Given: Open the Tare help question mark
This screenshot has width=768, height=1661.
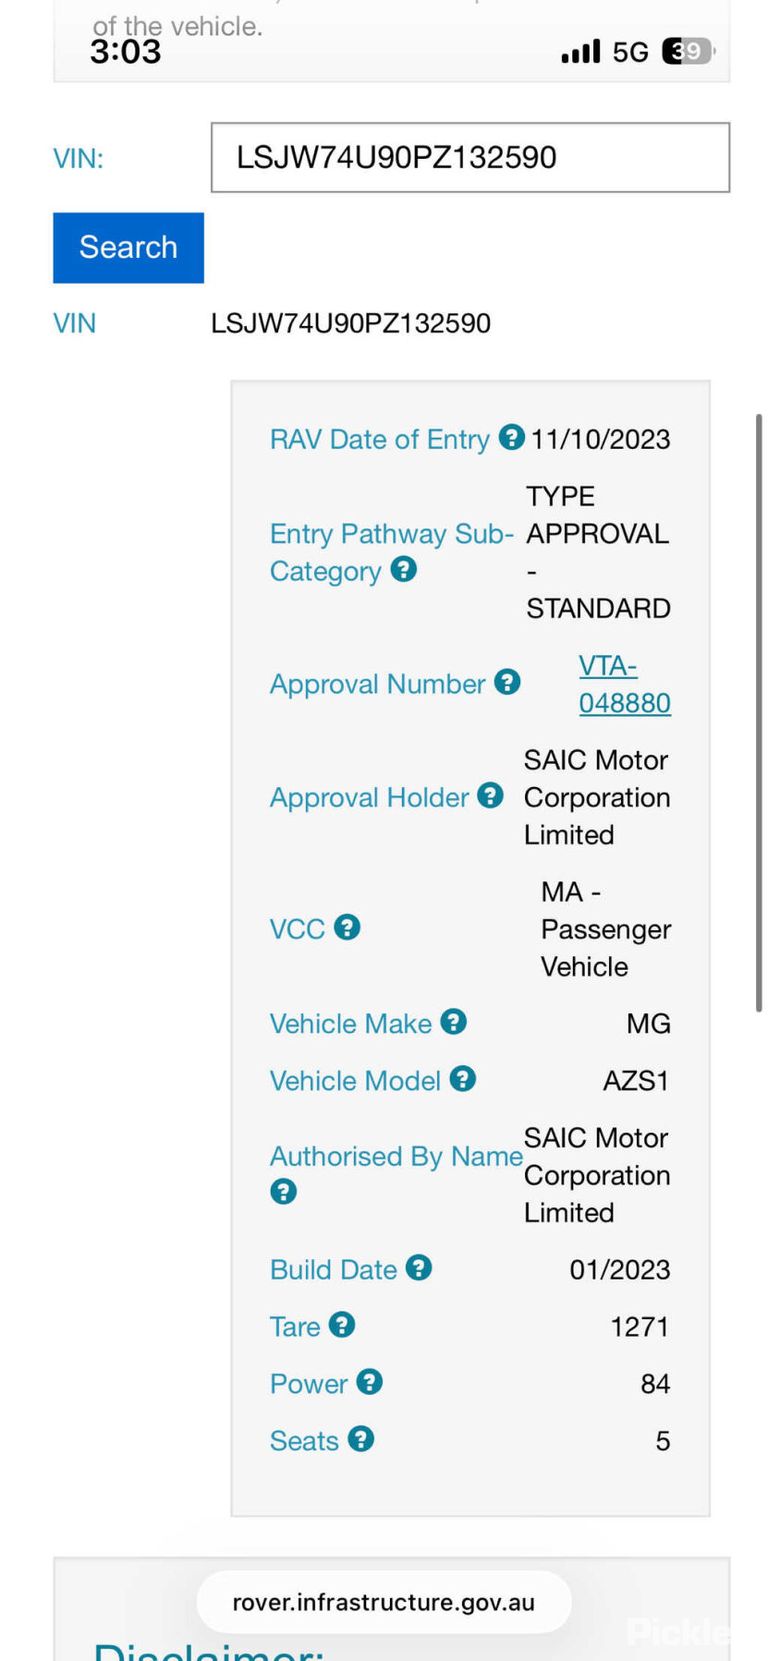Looking at the screenshot, I should tap(342, 1325).
